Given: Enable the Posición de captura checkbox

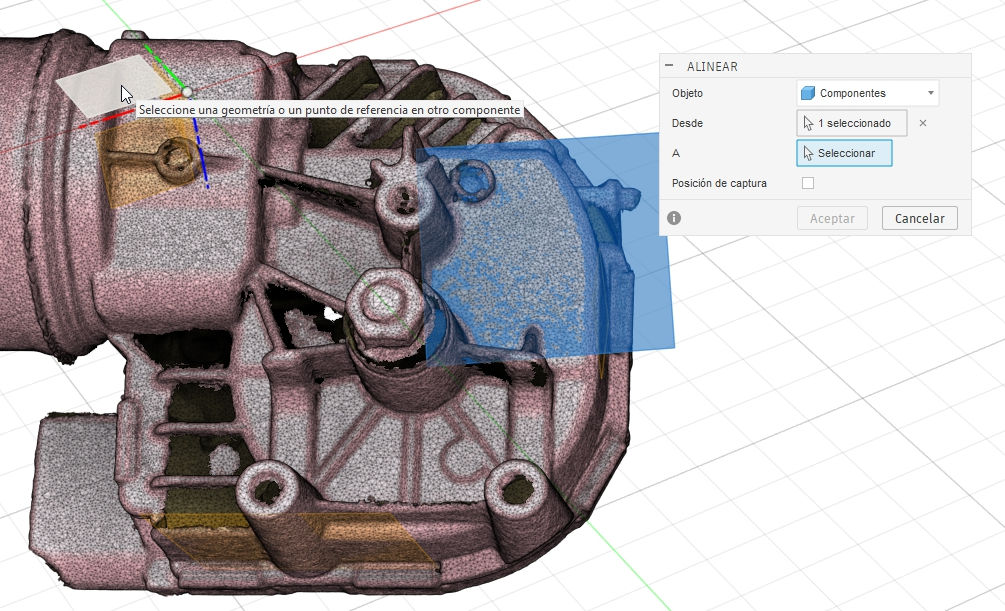Looking at the screenshot, I should click(x=808, y=183).
